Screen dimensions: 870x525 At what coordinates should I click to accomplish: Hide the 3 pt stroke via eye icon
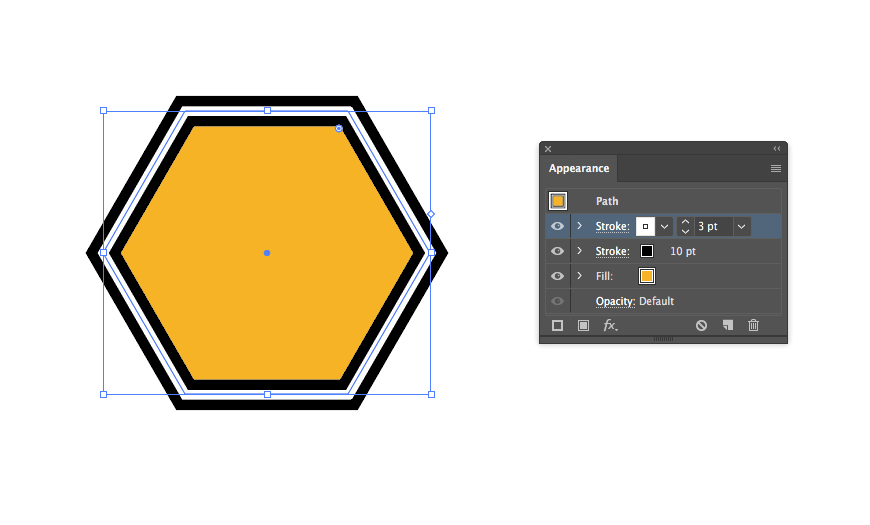point(558,226)
